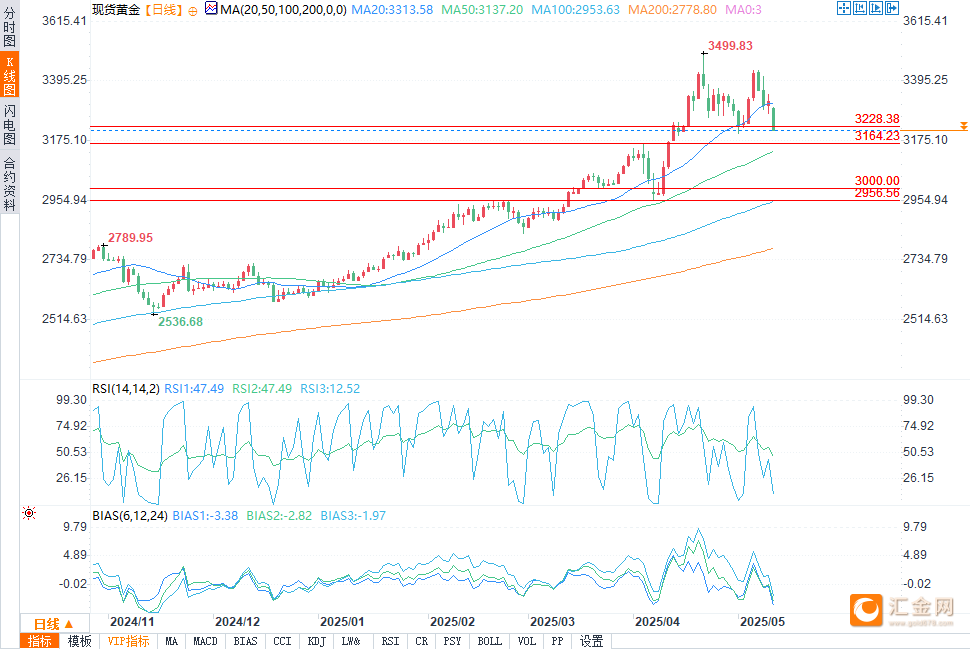The height and width of the screenshot is (649, 970).
Task: Click the RSI1:47.49 value
Action: tap(194, 389)
